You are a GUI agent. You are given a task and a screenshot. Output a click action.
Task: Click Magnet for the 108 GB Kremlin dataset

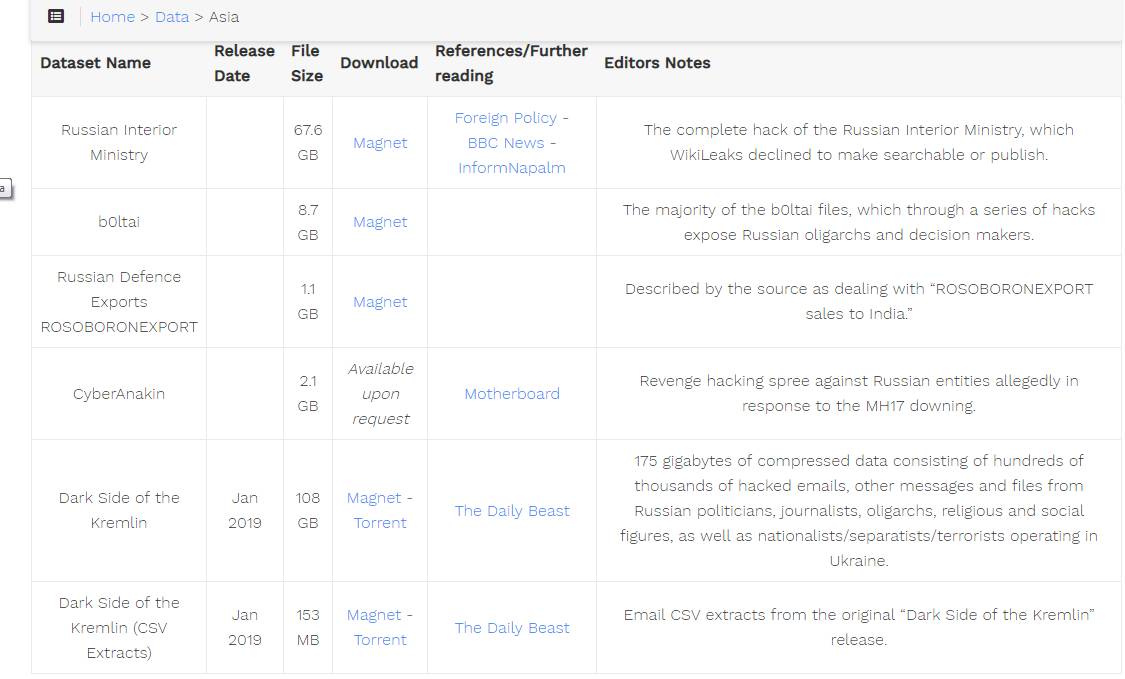[374, 498]
